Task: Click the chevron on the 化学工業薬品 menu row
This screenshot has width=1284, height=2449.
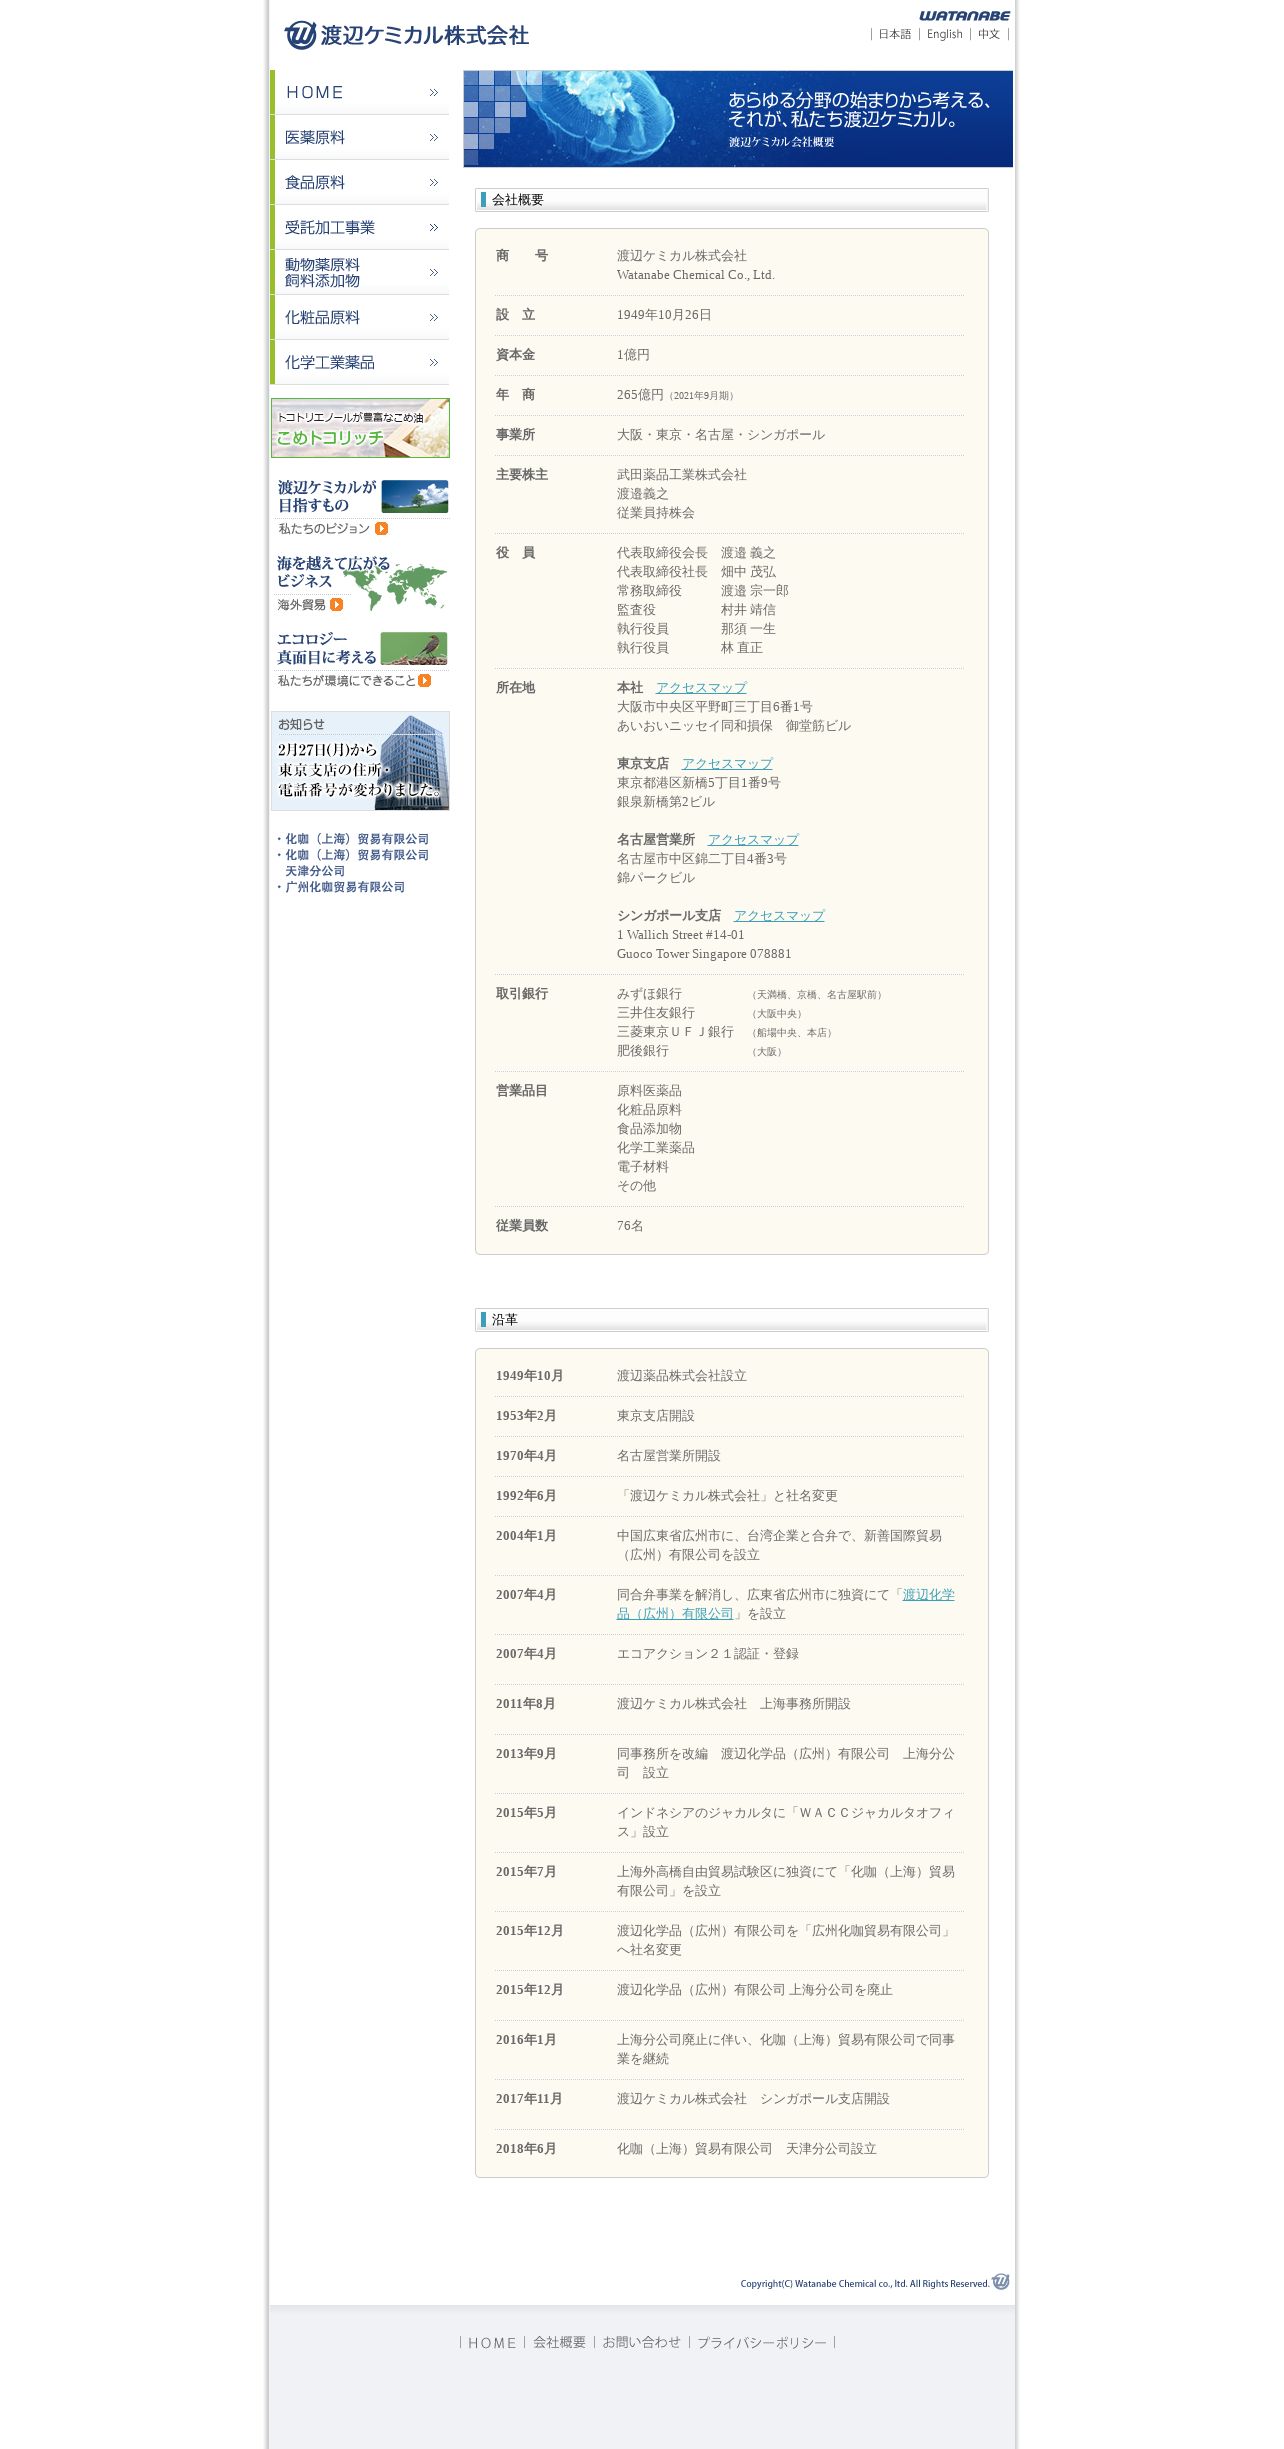Action: pos(434,363)
